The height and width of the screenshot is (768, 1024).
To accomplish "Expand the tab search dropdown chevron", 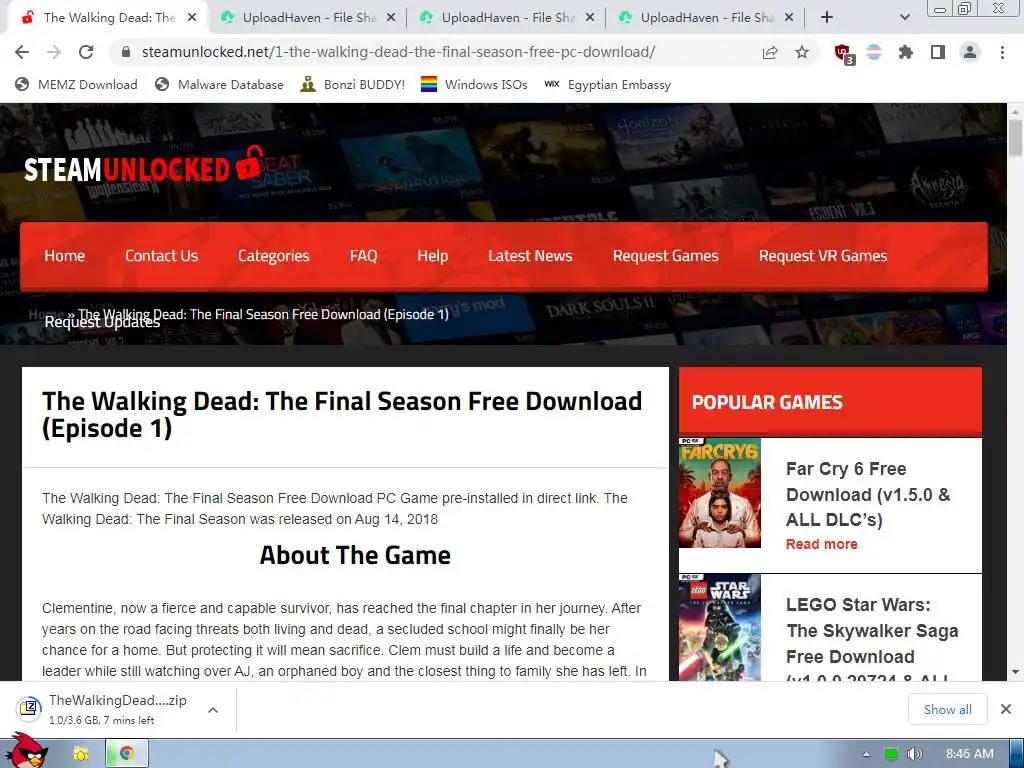I will coord(904,18).
